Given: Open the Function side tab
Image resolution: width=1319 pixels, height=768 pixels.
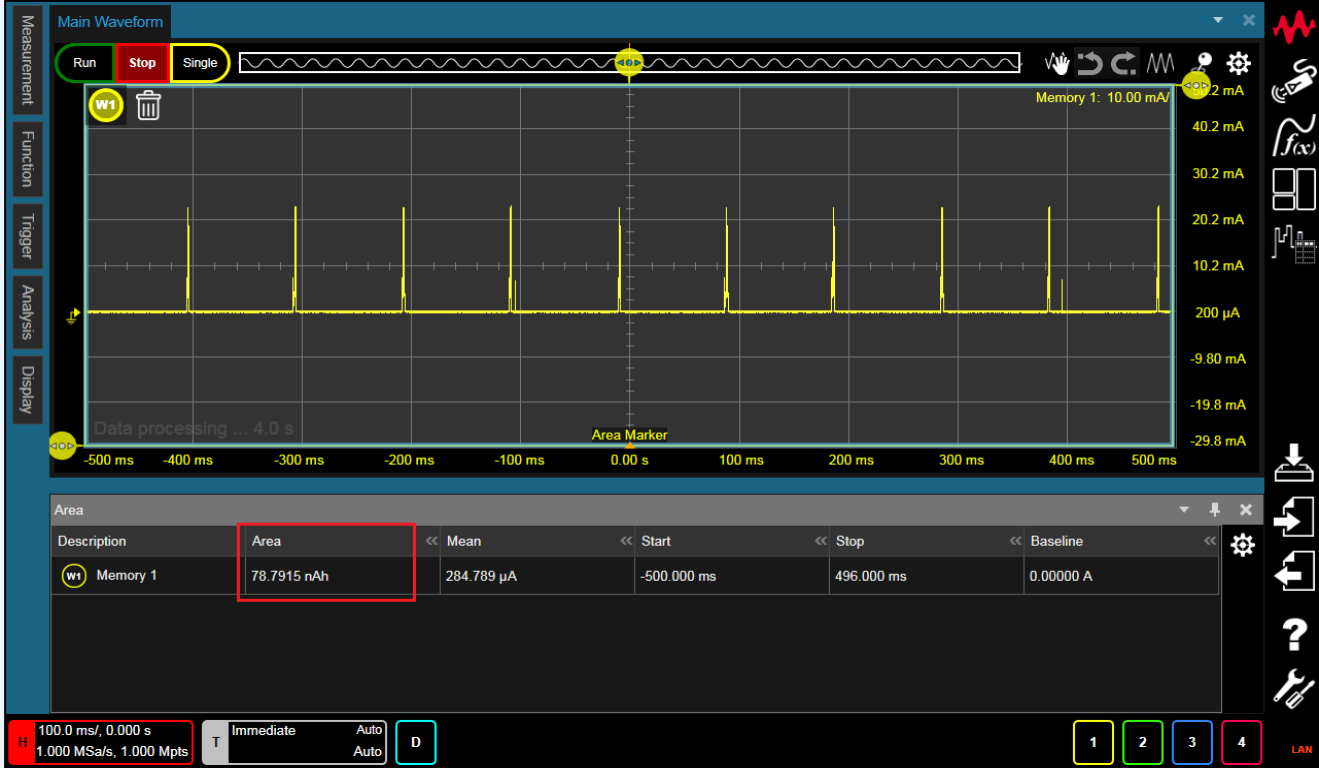Looking at the screenshot, I should [x=27, y=159].
